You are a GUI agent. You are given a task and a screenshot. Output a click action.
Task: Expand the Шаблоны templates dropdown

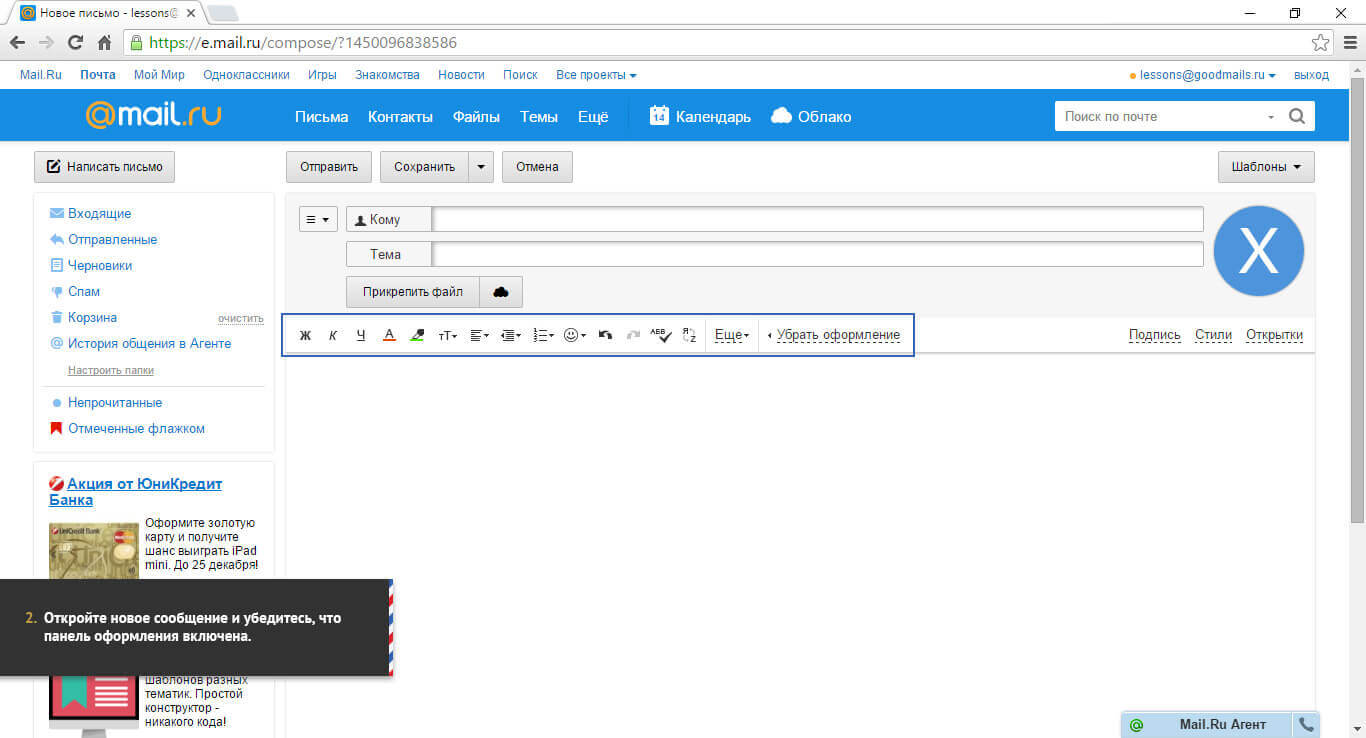pyautogui.click(x=1265, y=167)
